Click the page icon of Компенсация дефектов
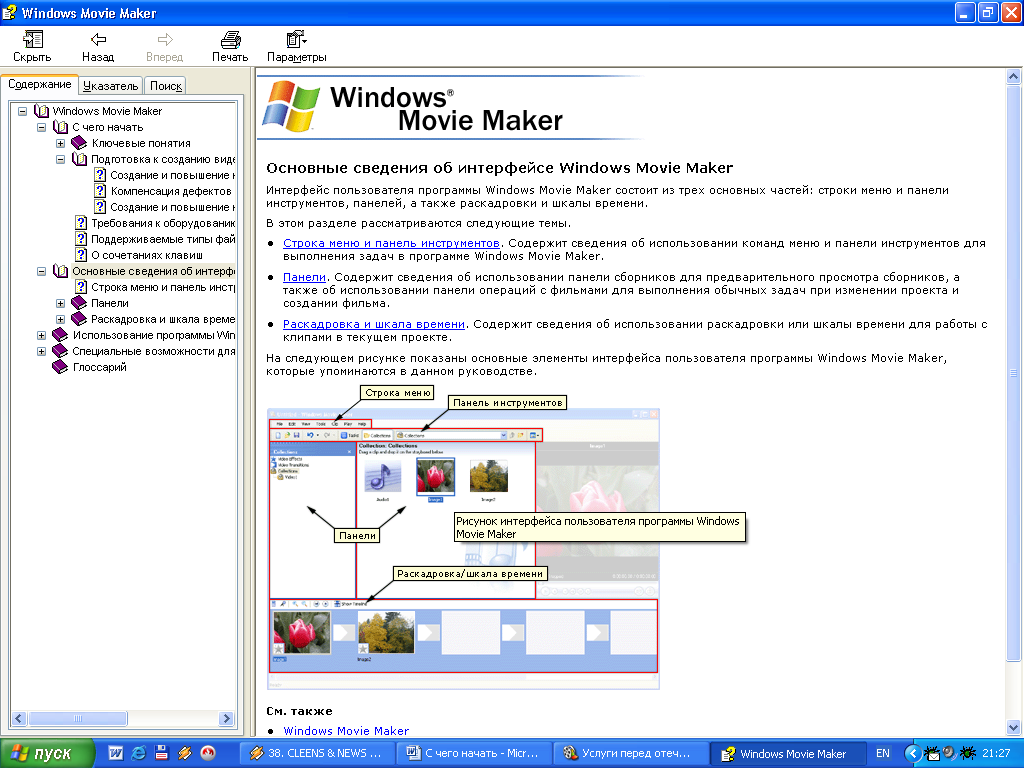Image resolution: width=1024 pixels, height=768 pixels. coord(100,191)
